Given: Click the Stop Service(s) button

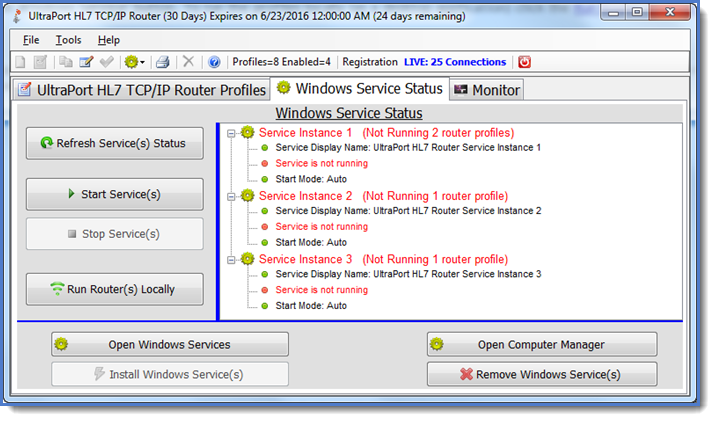Looking at the screenshot, I should pyautogui.click(x=115, y=234).
